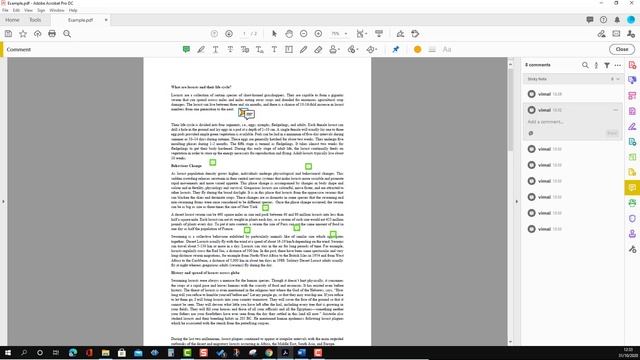640x360 pixels.
Task: Collapse the Sticky Note comments group
Action: 618,79
